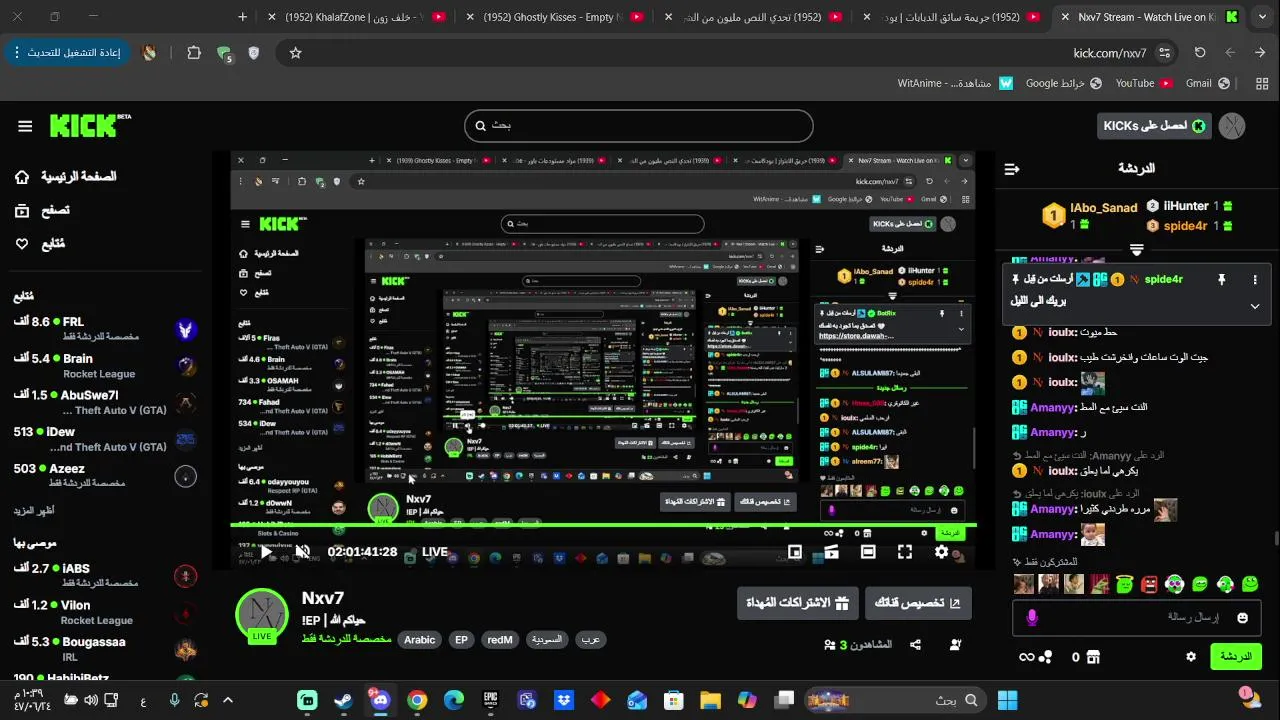Open Steam from the taskbar

pyautogui.click(x=343, y=700)
